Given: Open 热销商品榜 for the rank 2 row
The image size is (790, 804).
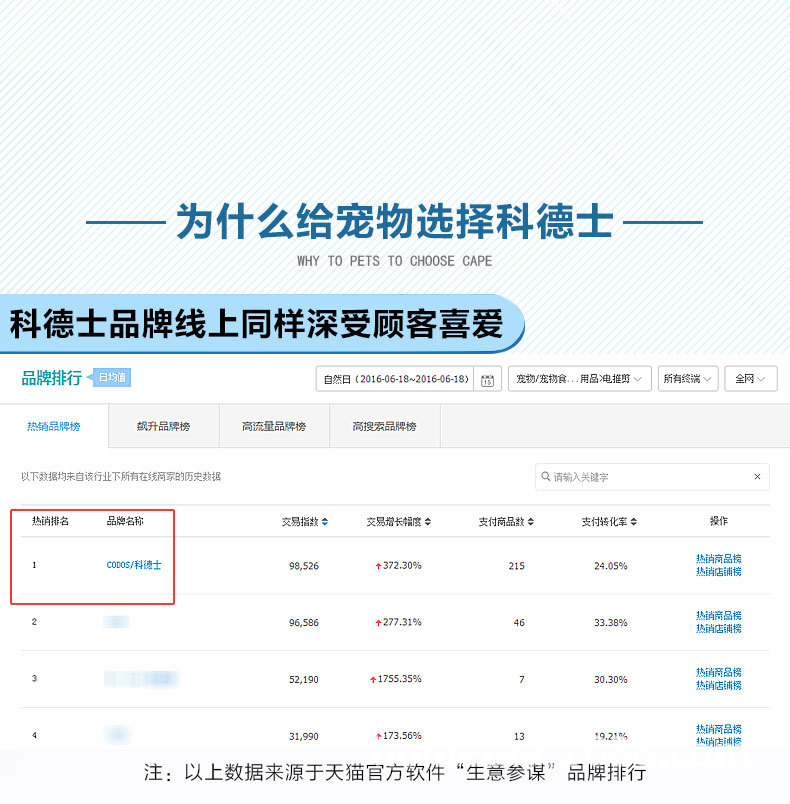Looking at the screenshot, I should (719, 615).
